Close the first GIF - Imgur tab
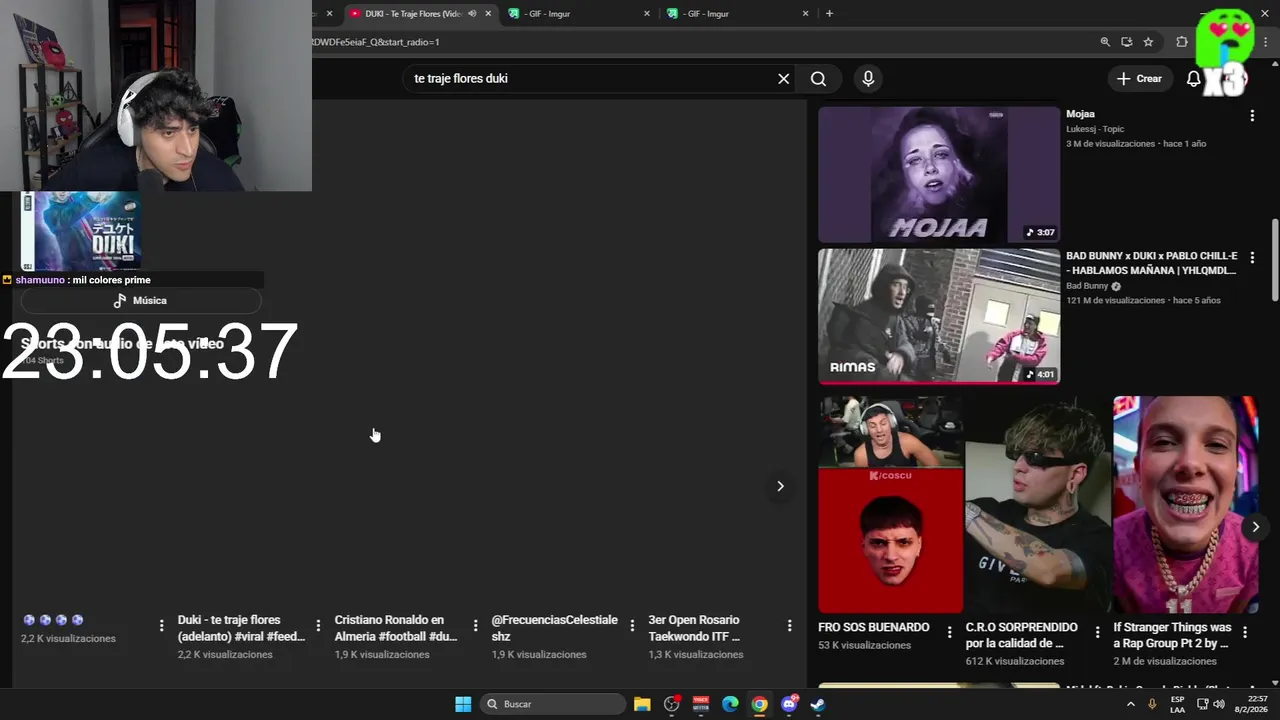The height and width of the screenshot is (720, 1280). tap(647, 14)
